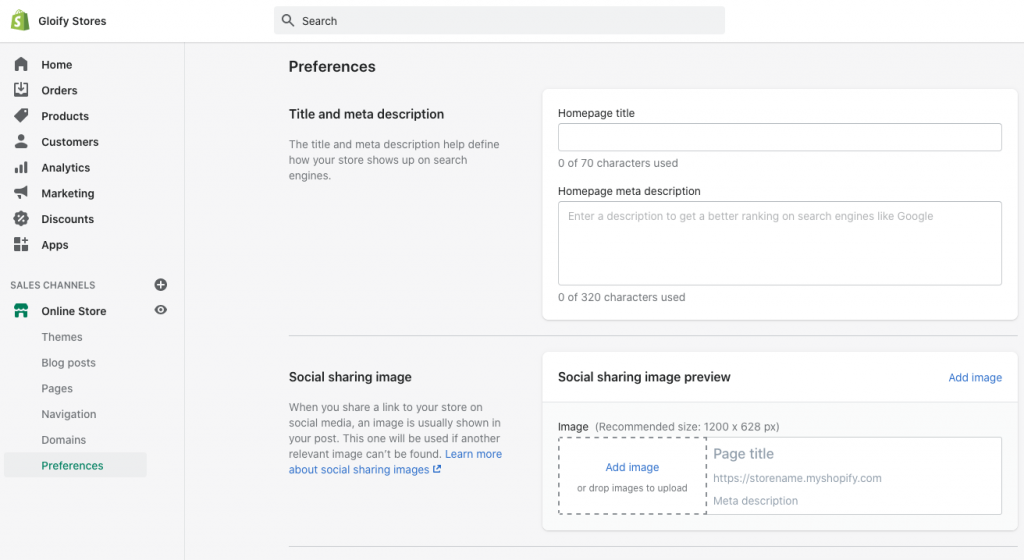Select the Products tag icon
This screenshot has height=560, width=1024.
click(21, 116)
